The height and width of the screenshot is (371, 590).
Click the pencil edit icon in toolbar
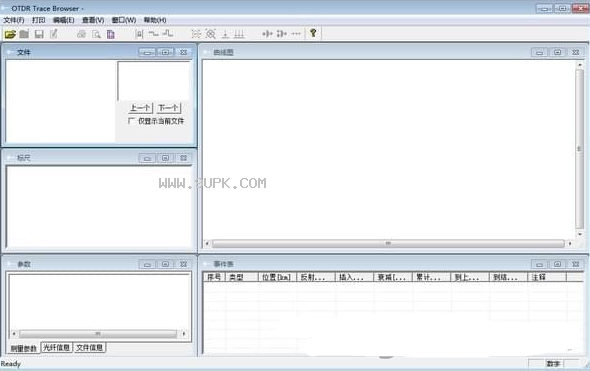click(54, 34)
